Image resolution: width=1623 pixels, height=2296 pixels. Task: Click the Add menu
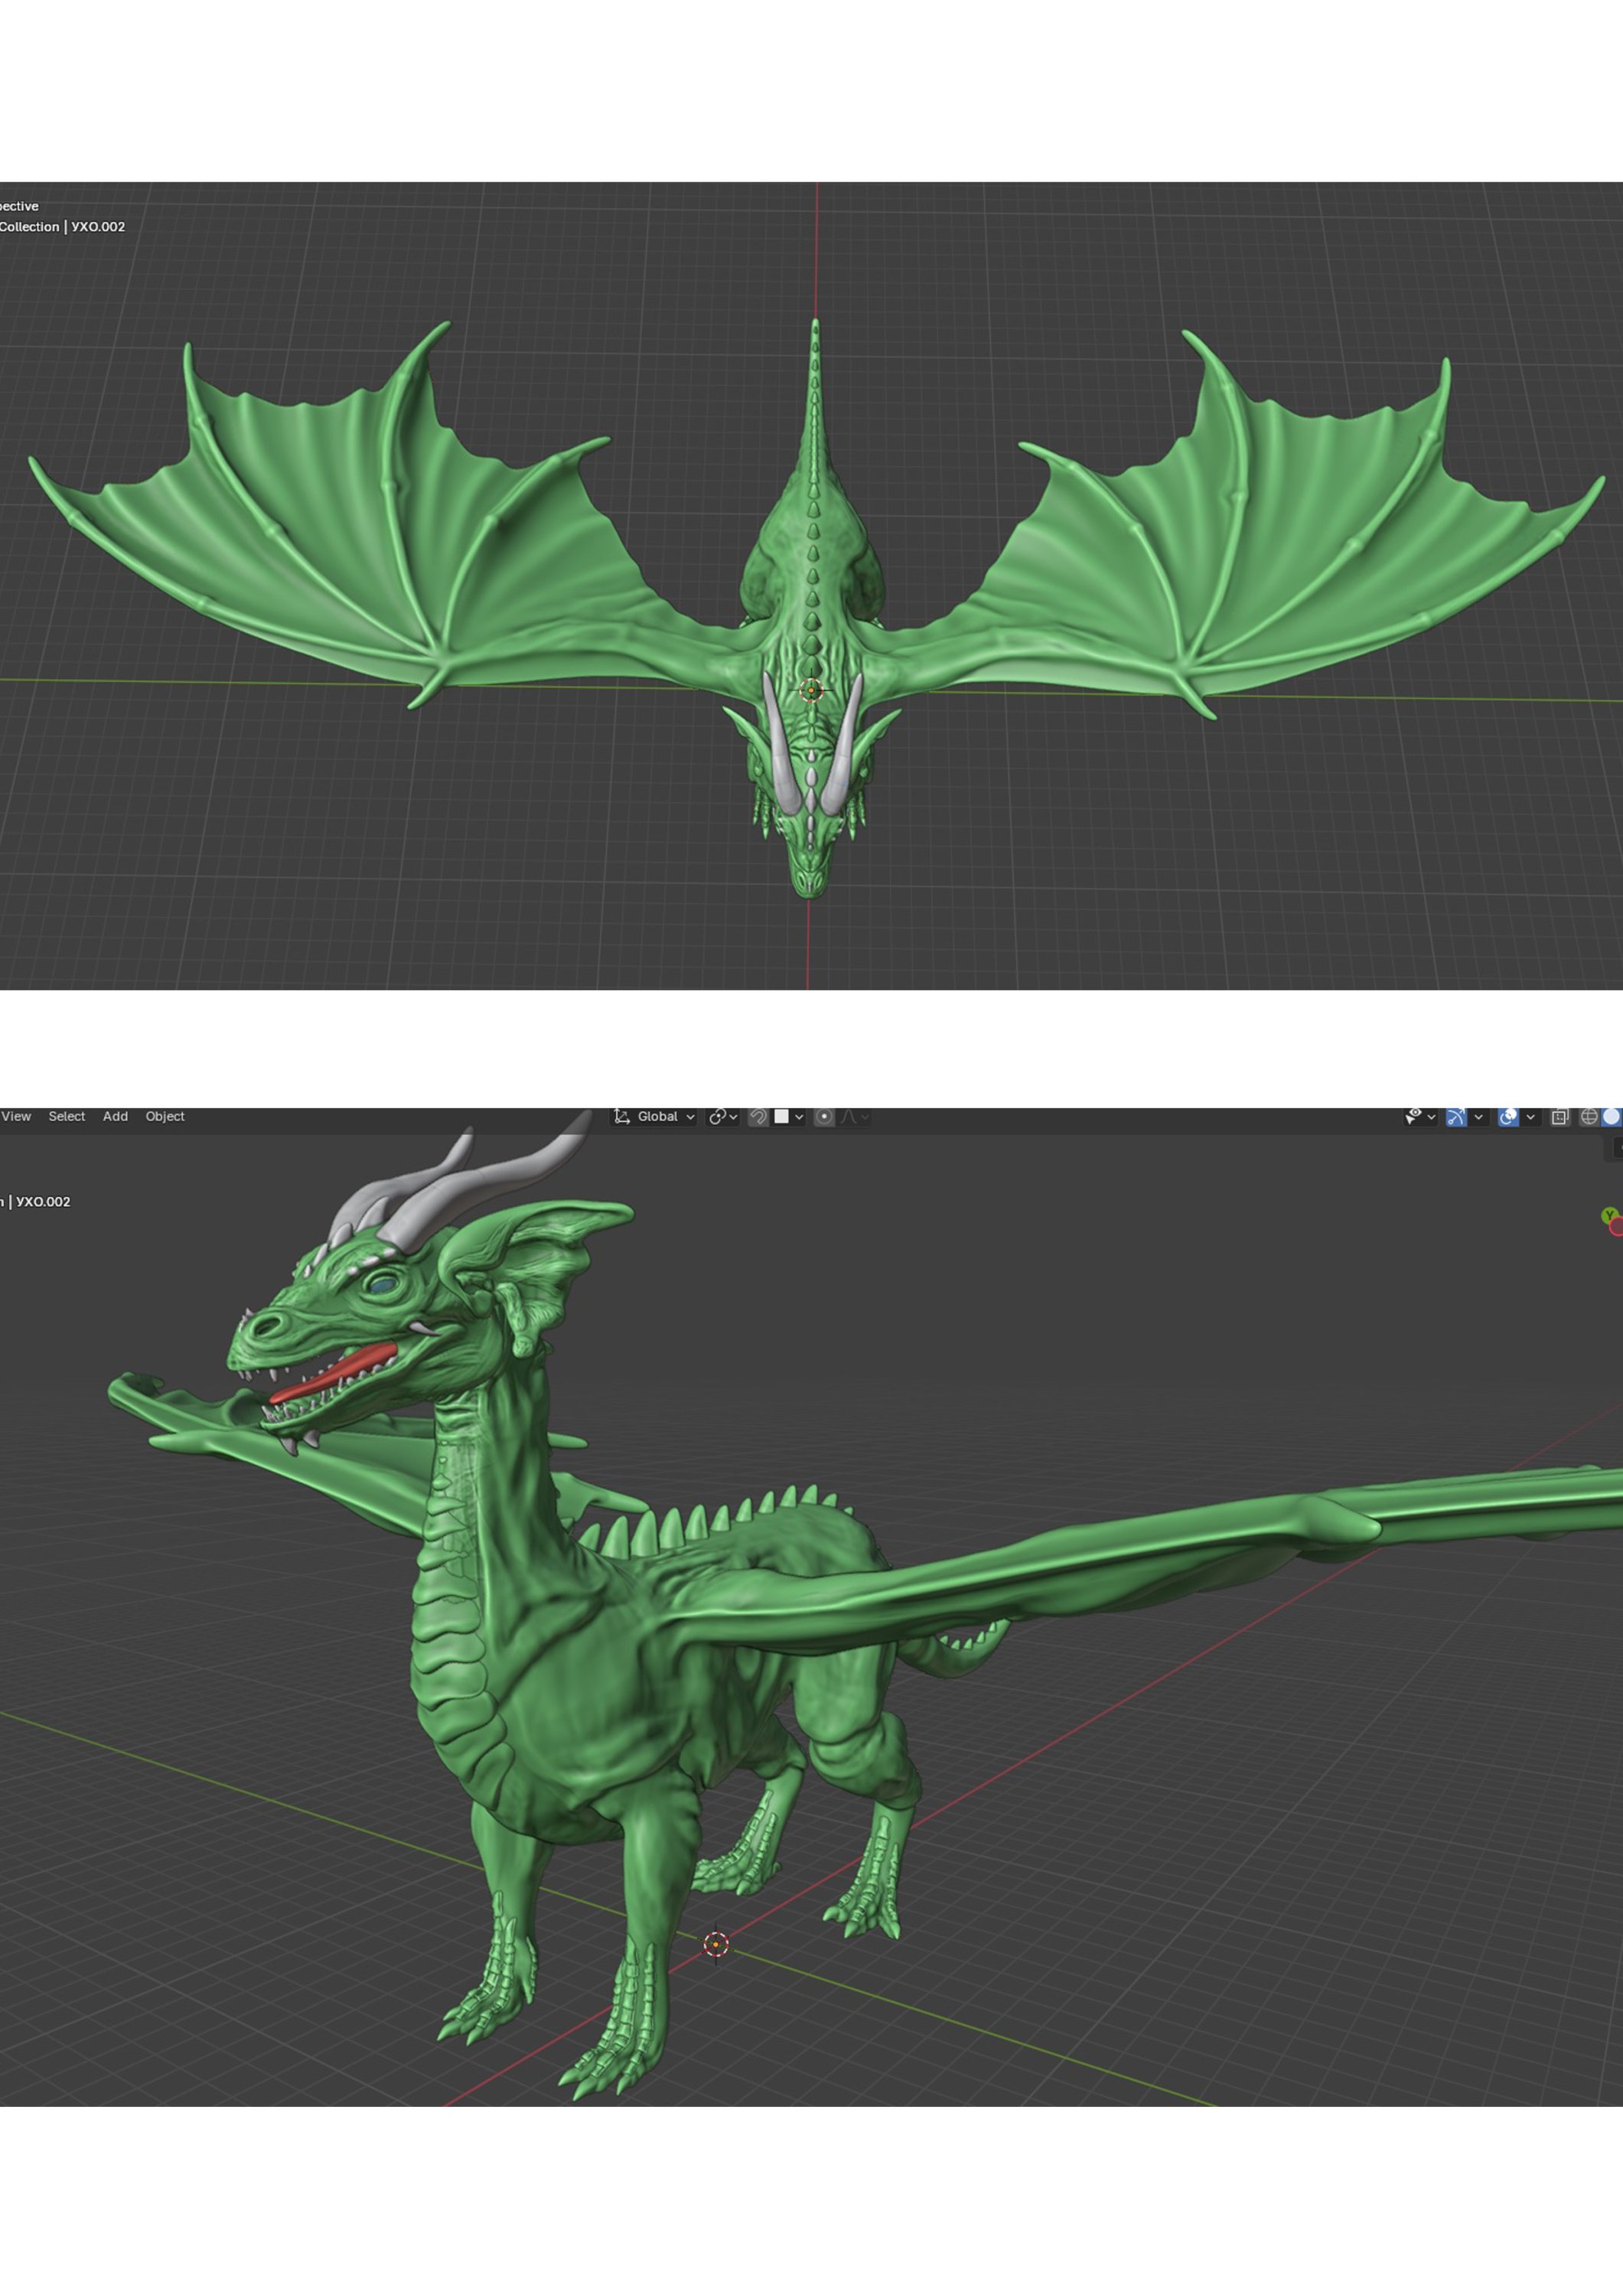[115, 1116]
